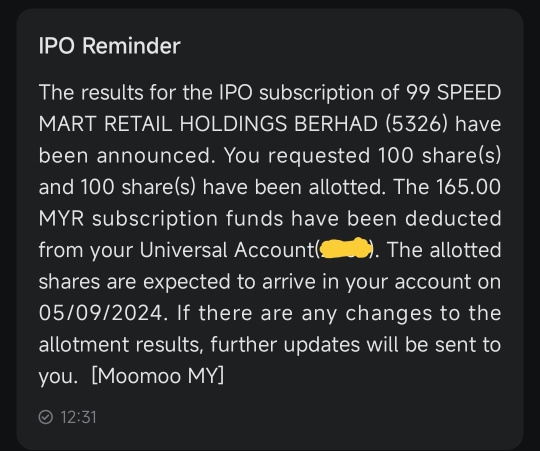Open the IPO Reminder title
Viewport: 540px width, 451px height.
click(x=110, y=45)
